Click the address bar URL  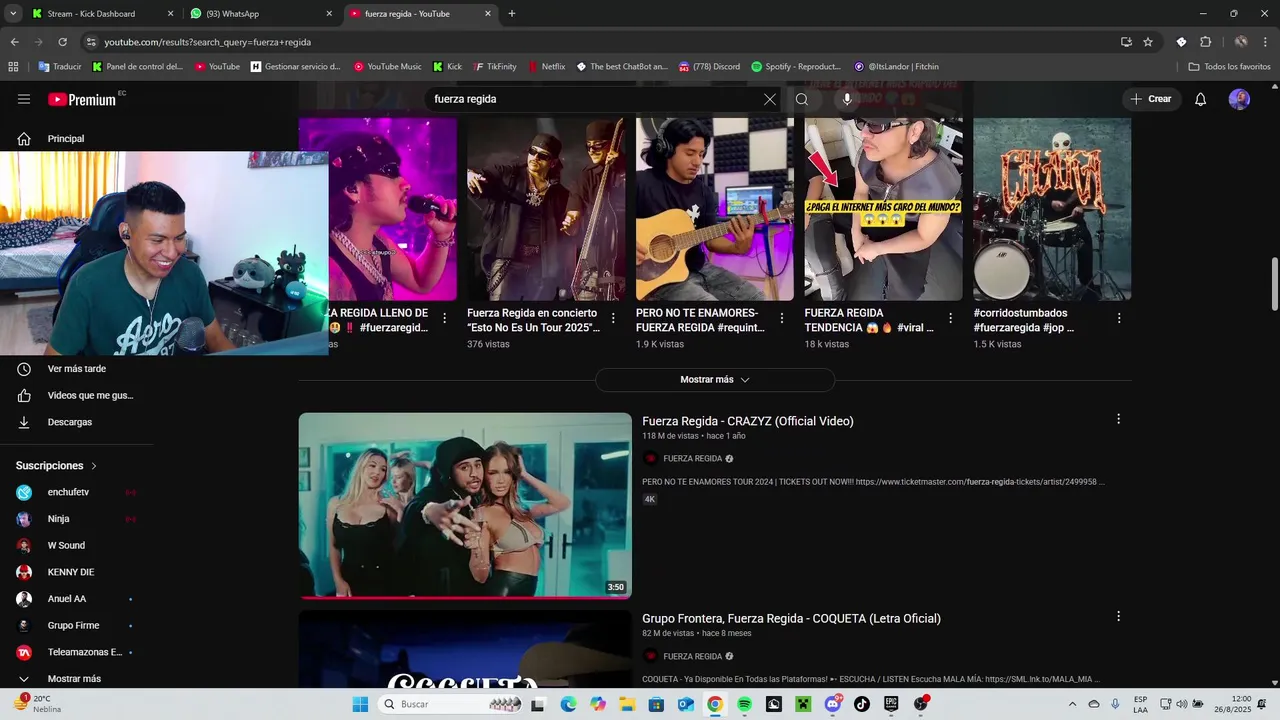click(x=208, y=42)
